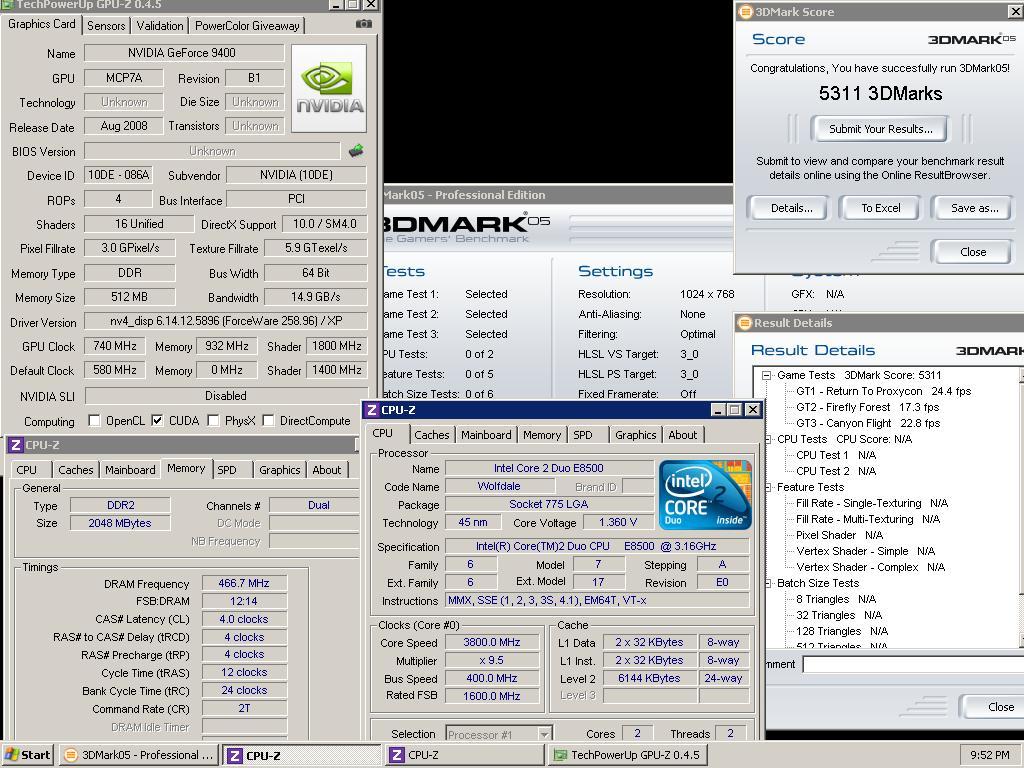
Task: Click the Result Details comment input field
Action: [913, 665]
